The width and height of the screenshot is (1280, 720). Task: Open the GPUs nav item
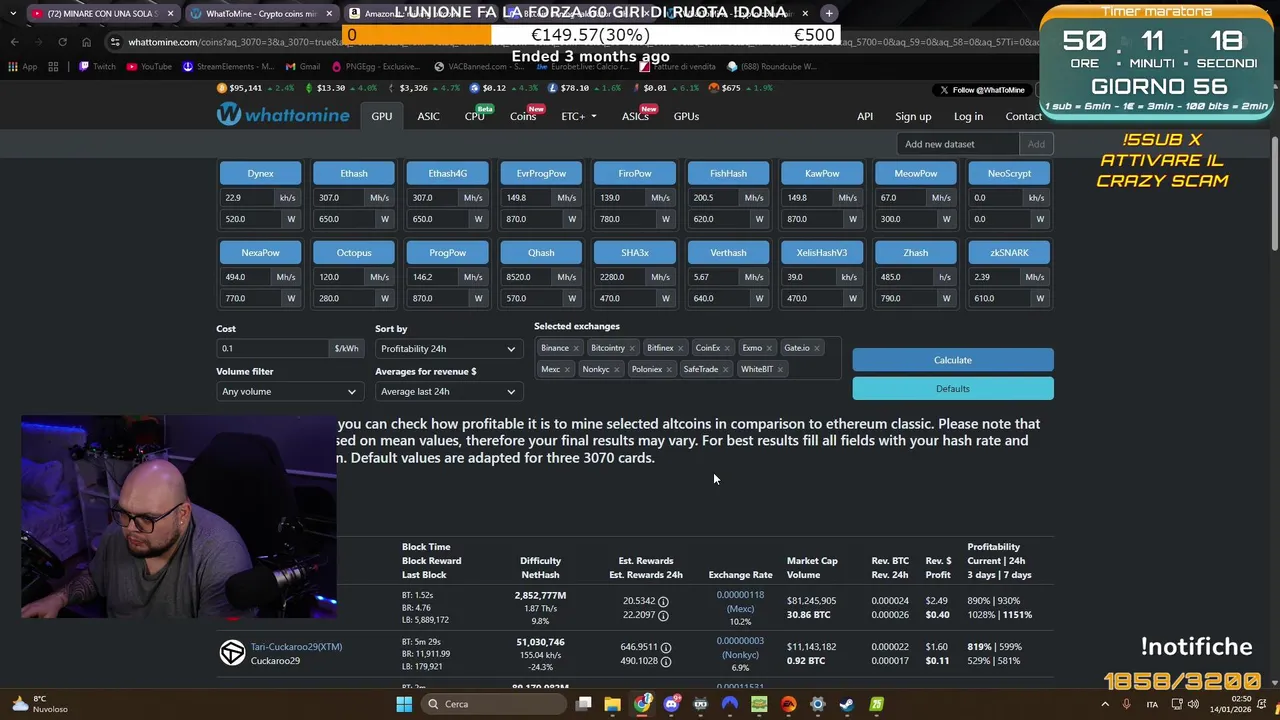686,116
